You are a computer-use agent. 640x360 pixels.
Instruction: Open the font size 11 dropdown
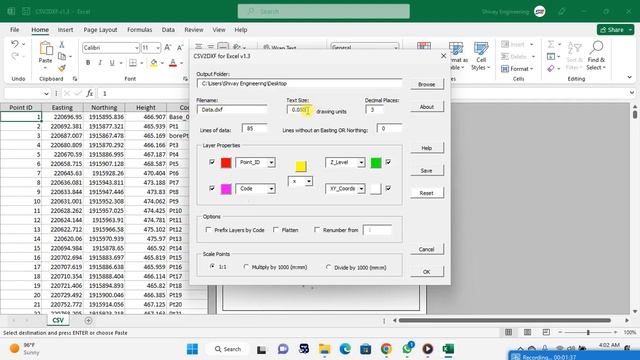[158, 48]
